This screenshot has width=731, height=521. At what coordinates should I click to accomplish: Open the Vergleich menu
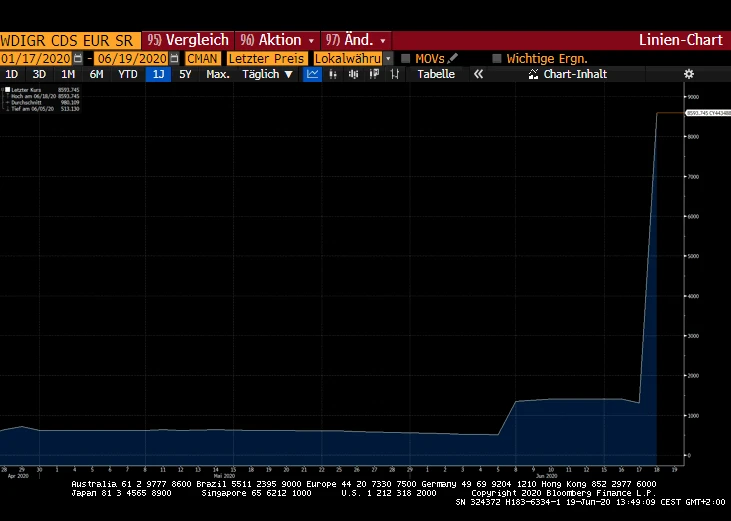coord(188,40)
